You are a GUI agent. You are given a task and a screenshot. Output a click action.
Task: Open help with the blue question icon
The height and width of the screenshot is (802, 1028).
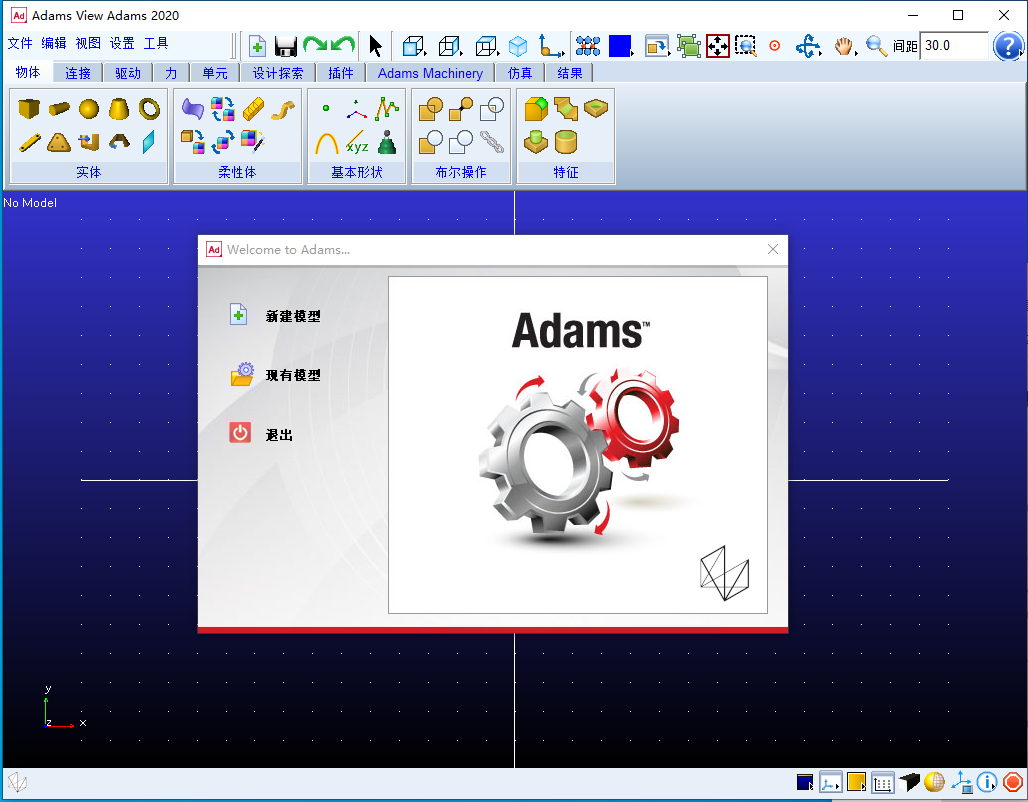pyautogui.click(x=1008, y=47)
